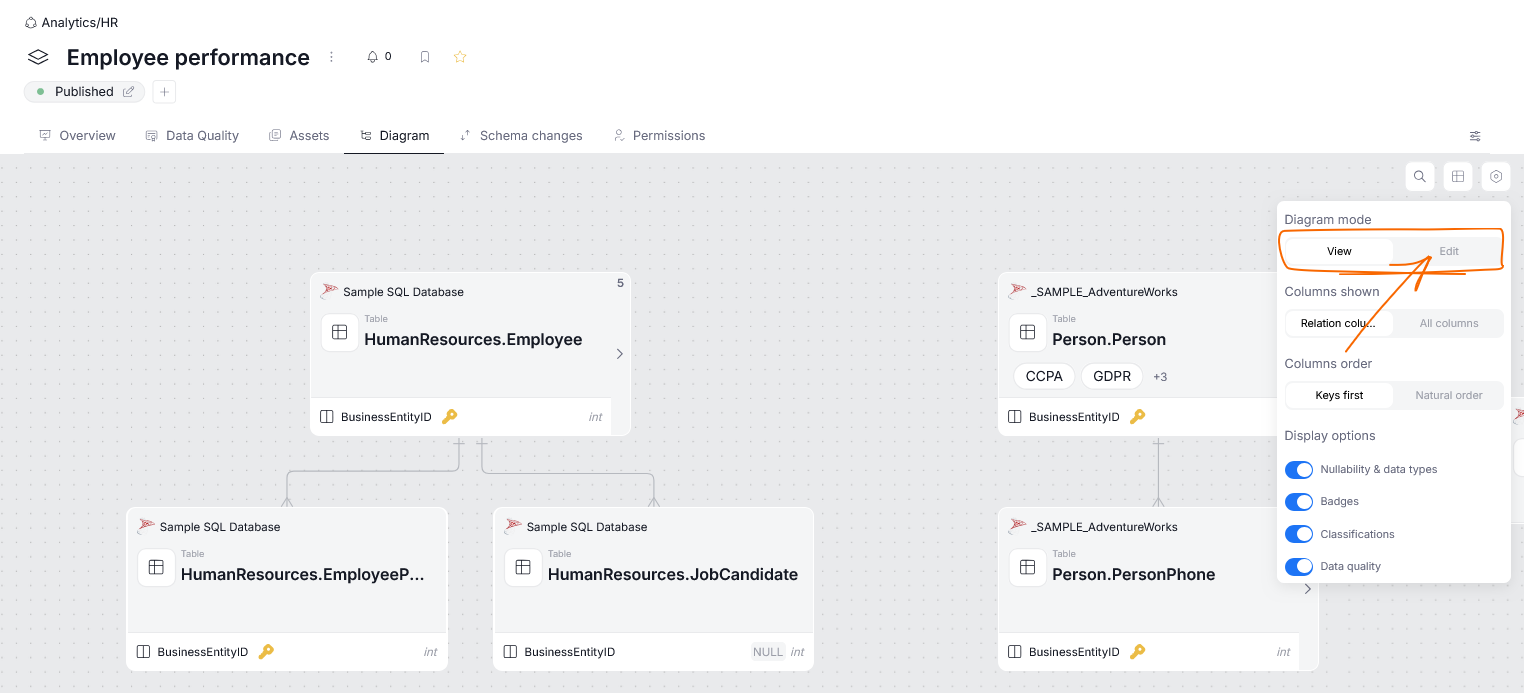Click the layers icon beside the Employee performance title
Image resolution: width=1524 pixels, height=693 pixels.
pyautogui.click(x=38, y=57)
